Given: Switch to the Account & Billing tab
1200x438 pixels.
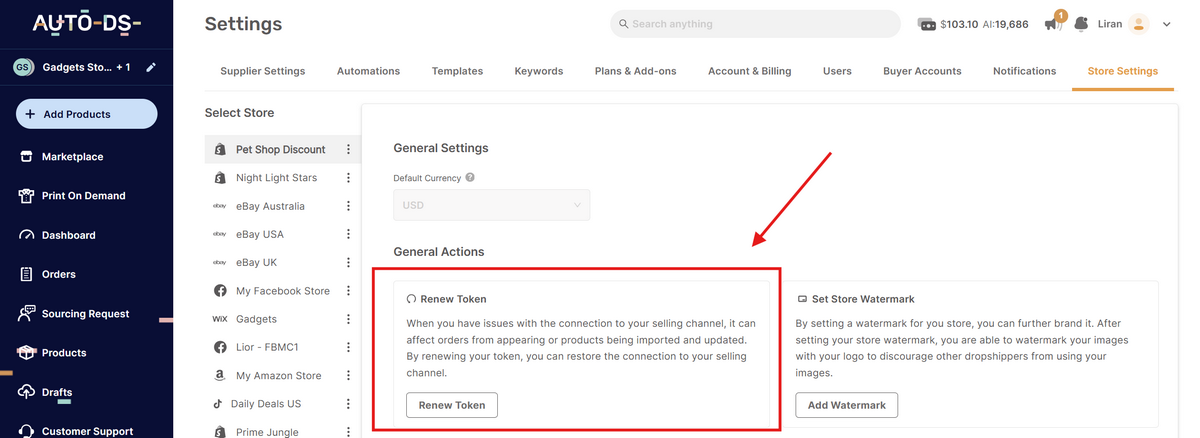Looking at the screenshot, I should pyautogui.click(x=749, y=71).
